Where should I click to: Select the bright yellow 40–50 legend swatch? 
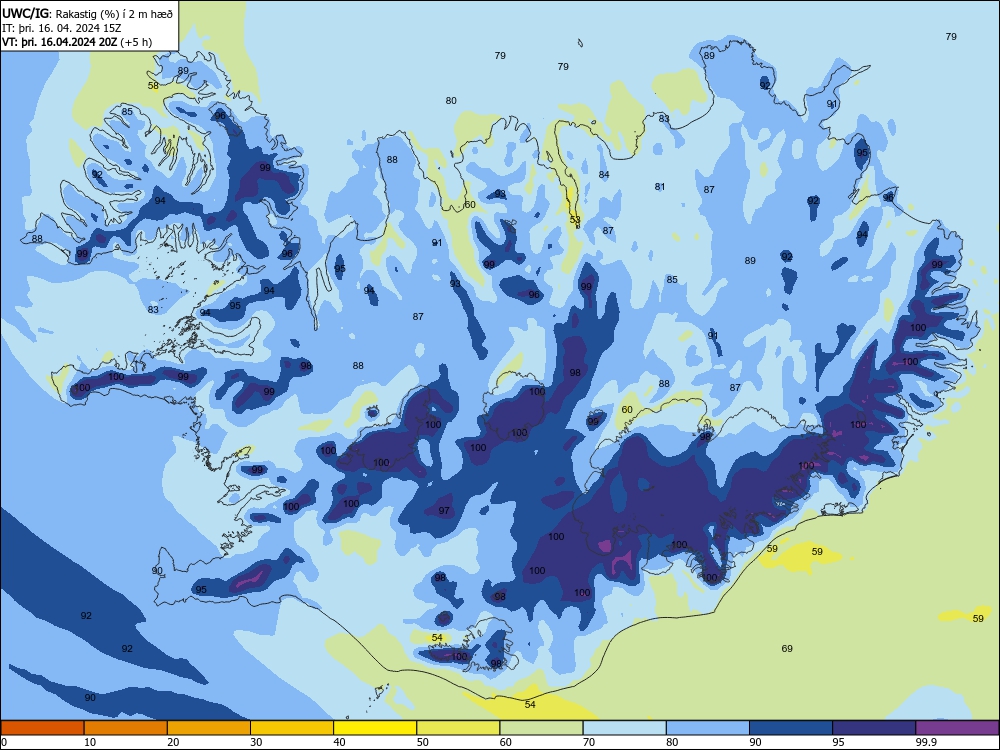point(375,728)
